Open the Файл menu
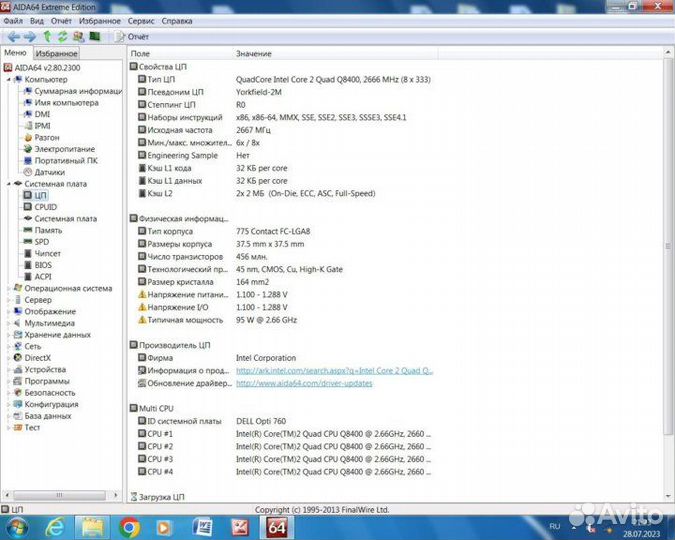 point(13,20)
